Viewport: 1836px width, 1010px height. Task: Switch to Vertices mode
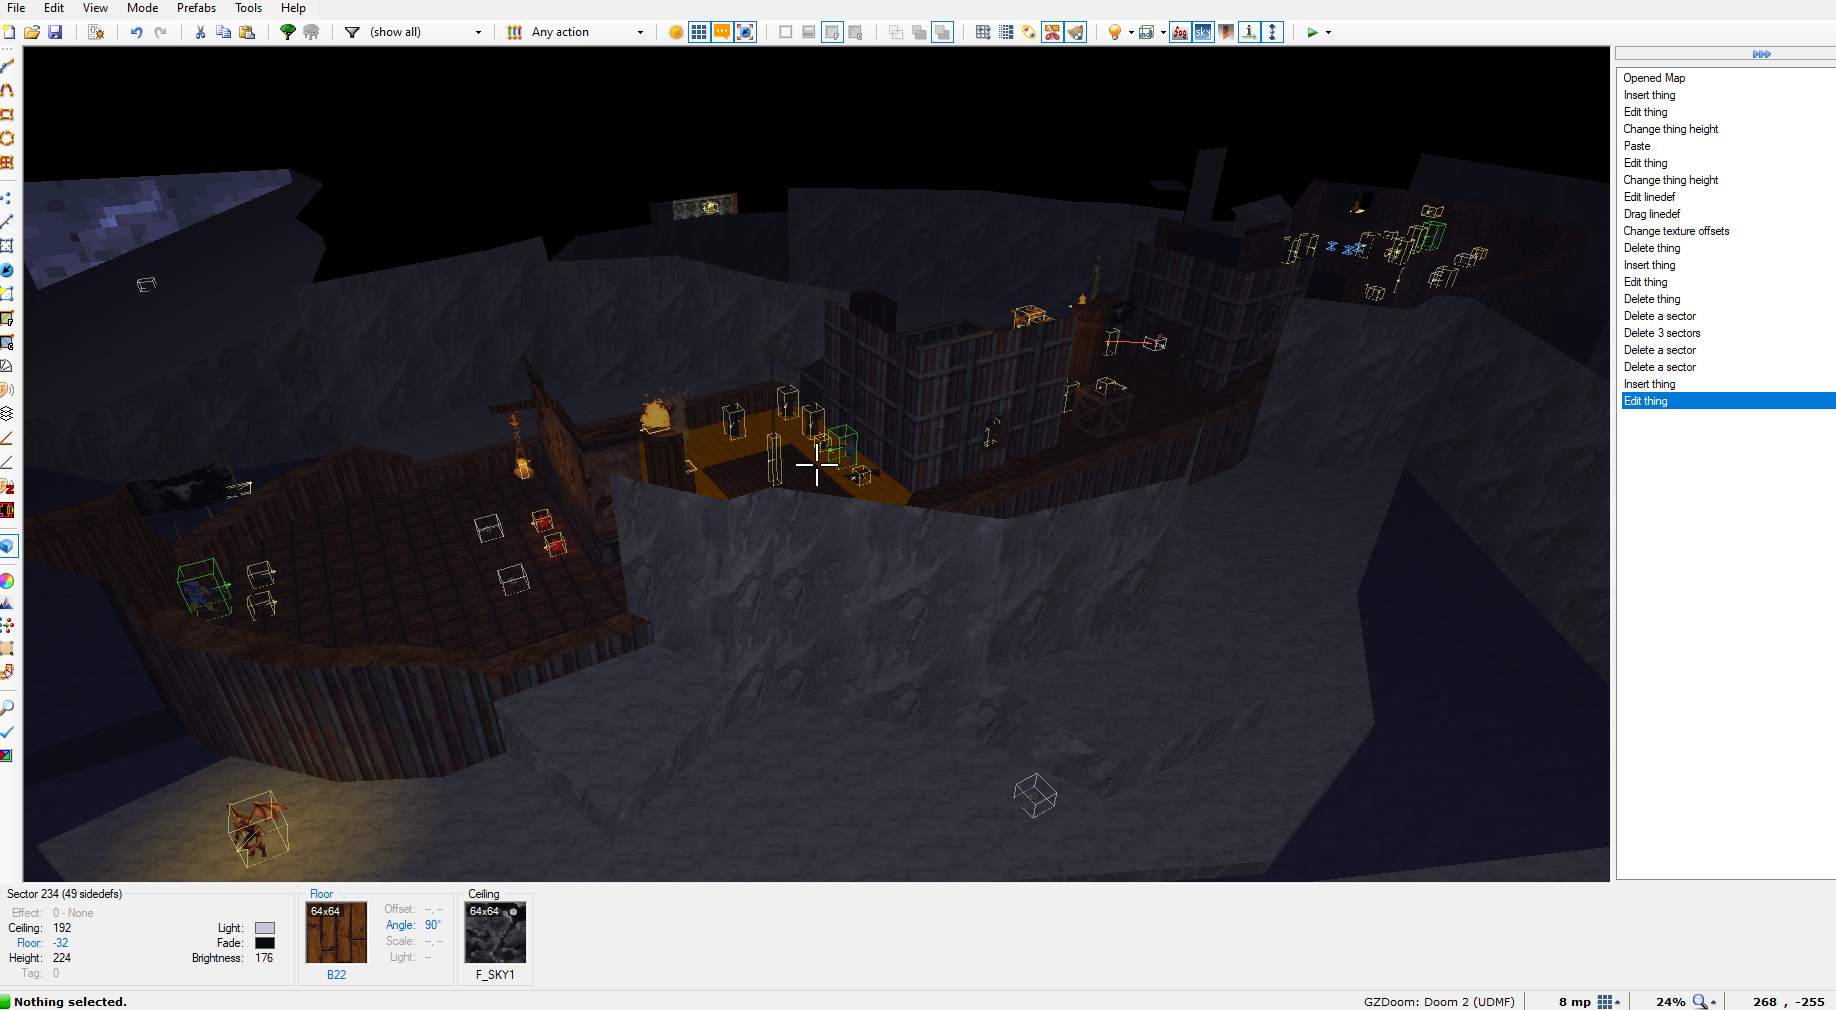(x=7, y=198)
